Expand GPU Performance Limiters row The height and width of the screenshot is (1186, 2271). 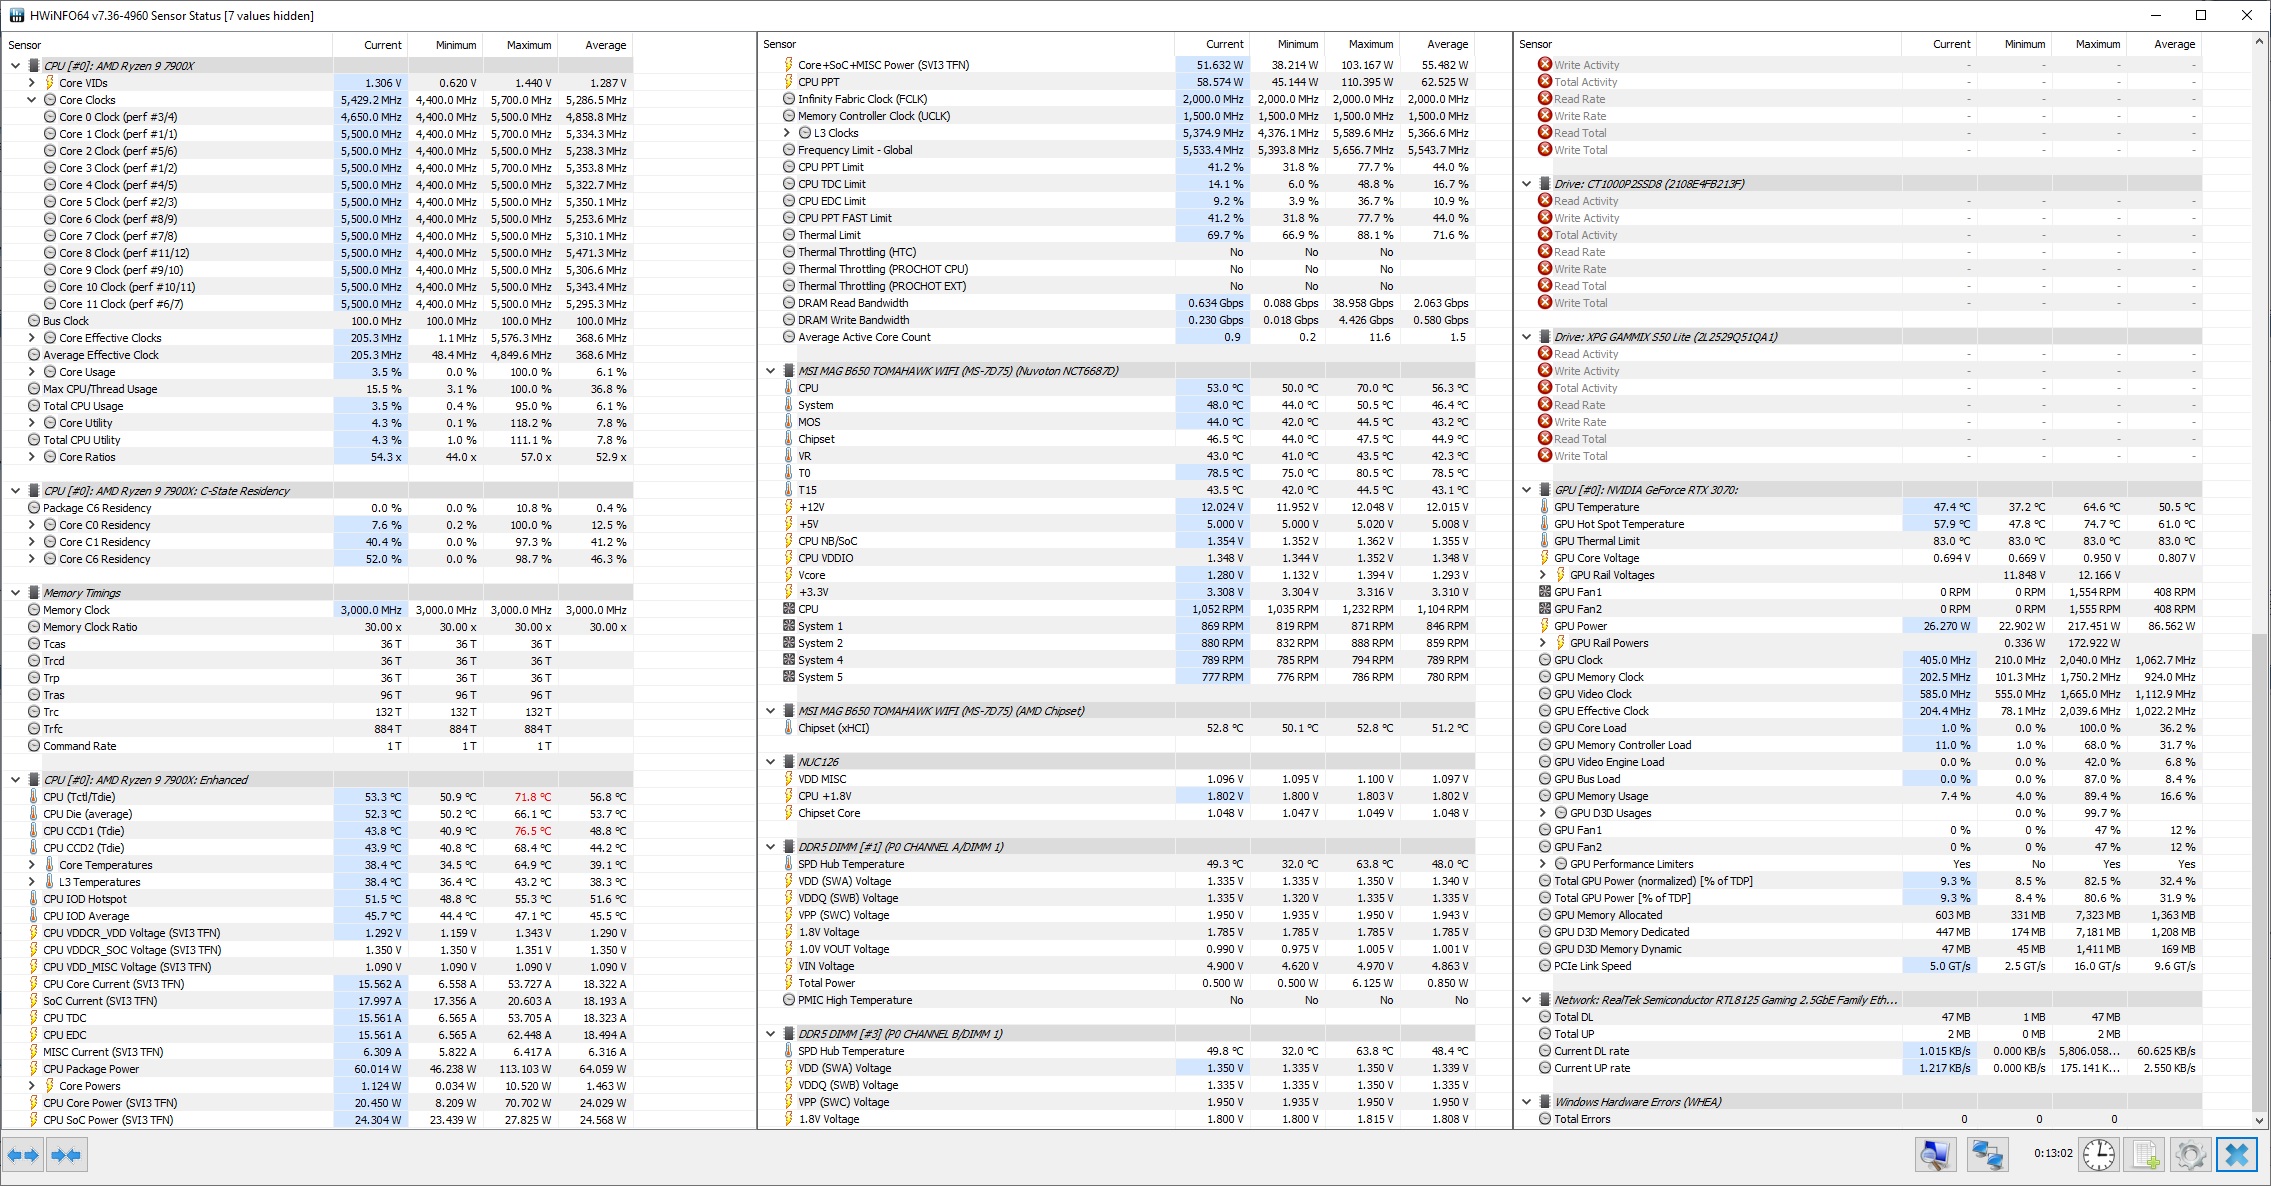coord(1542,864)
